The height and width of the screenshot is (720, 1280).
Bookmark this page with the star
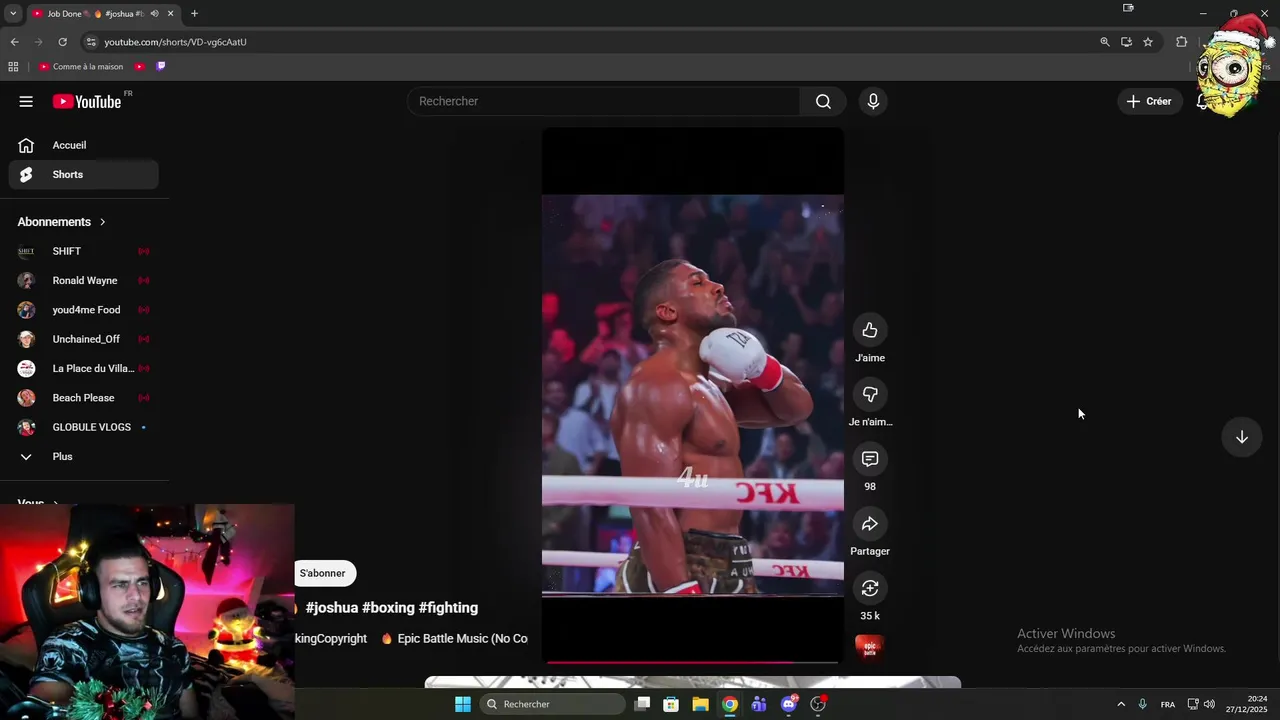pos(1148,42)
